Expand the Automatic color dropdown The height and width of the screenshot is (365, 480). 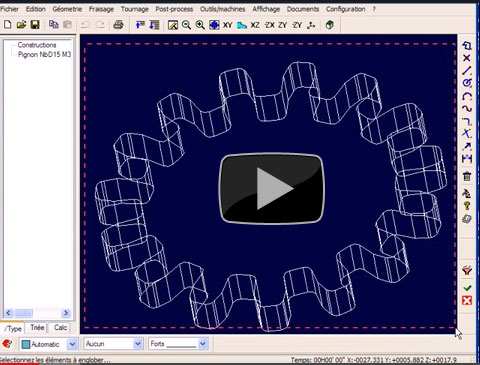click(x=72, y=344)
